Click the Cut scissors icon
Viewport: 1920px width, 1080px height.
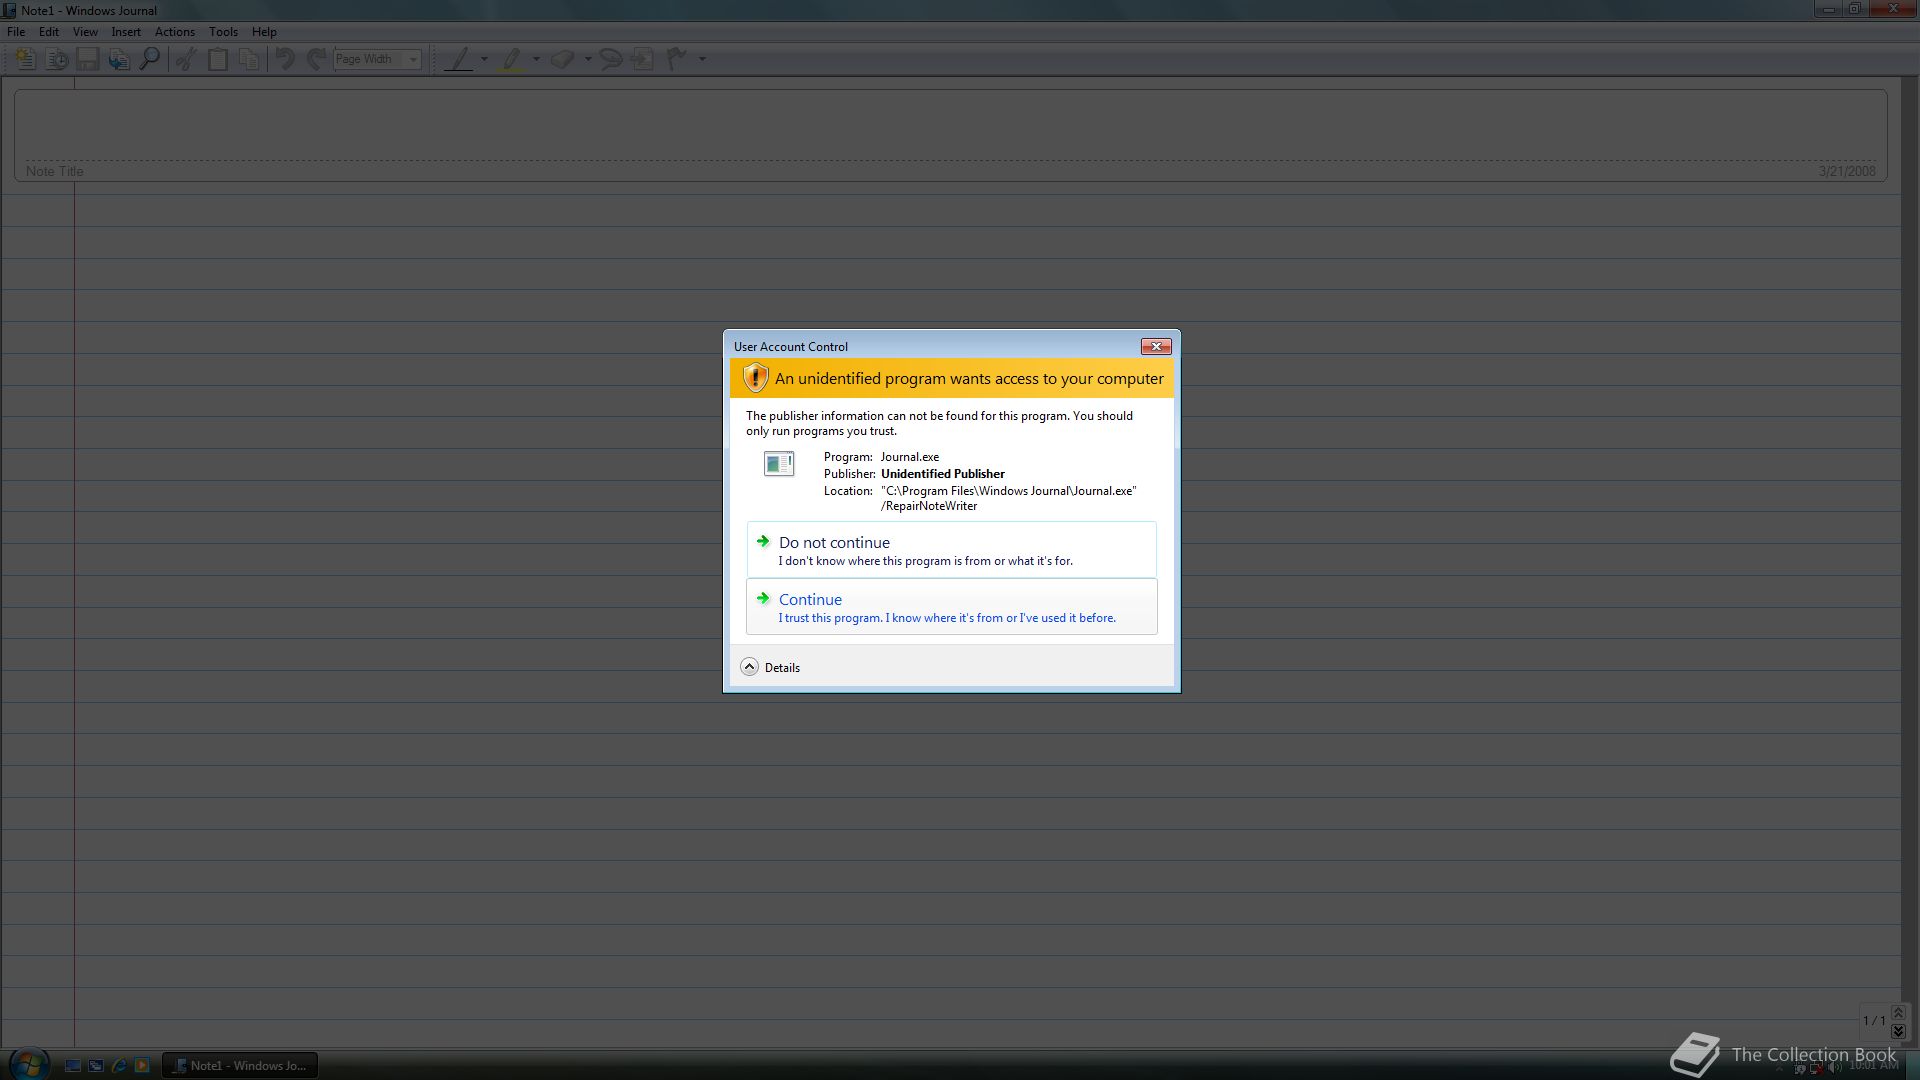186,59
